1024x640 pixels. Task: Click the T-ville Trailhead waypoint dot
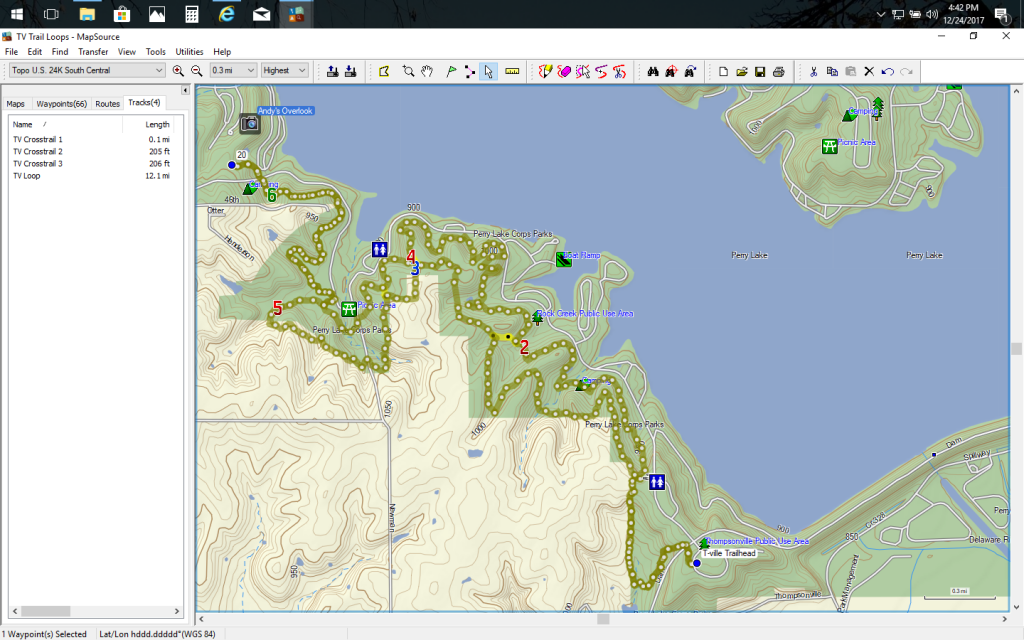coord(697,563)
